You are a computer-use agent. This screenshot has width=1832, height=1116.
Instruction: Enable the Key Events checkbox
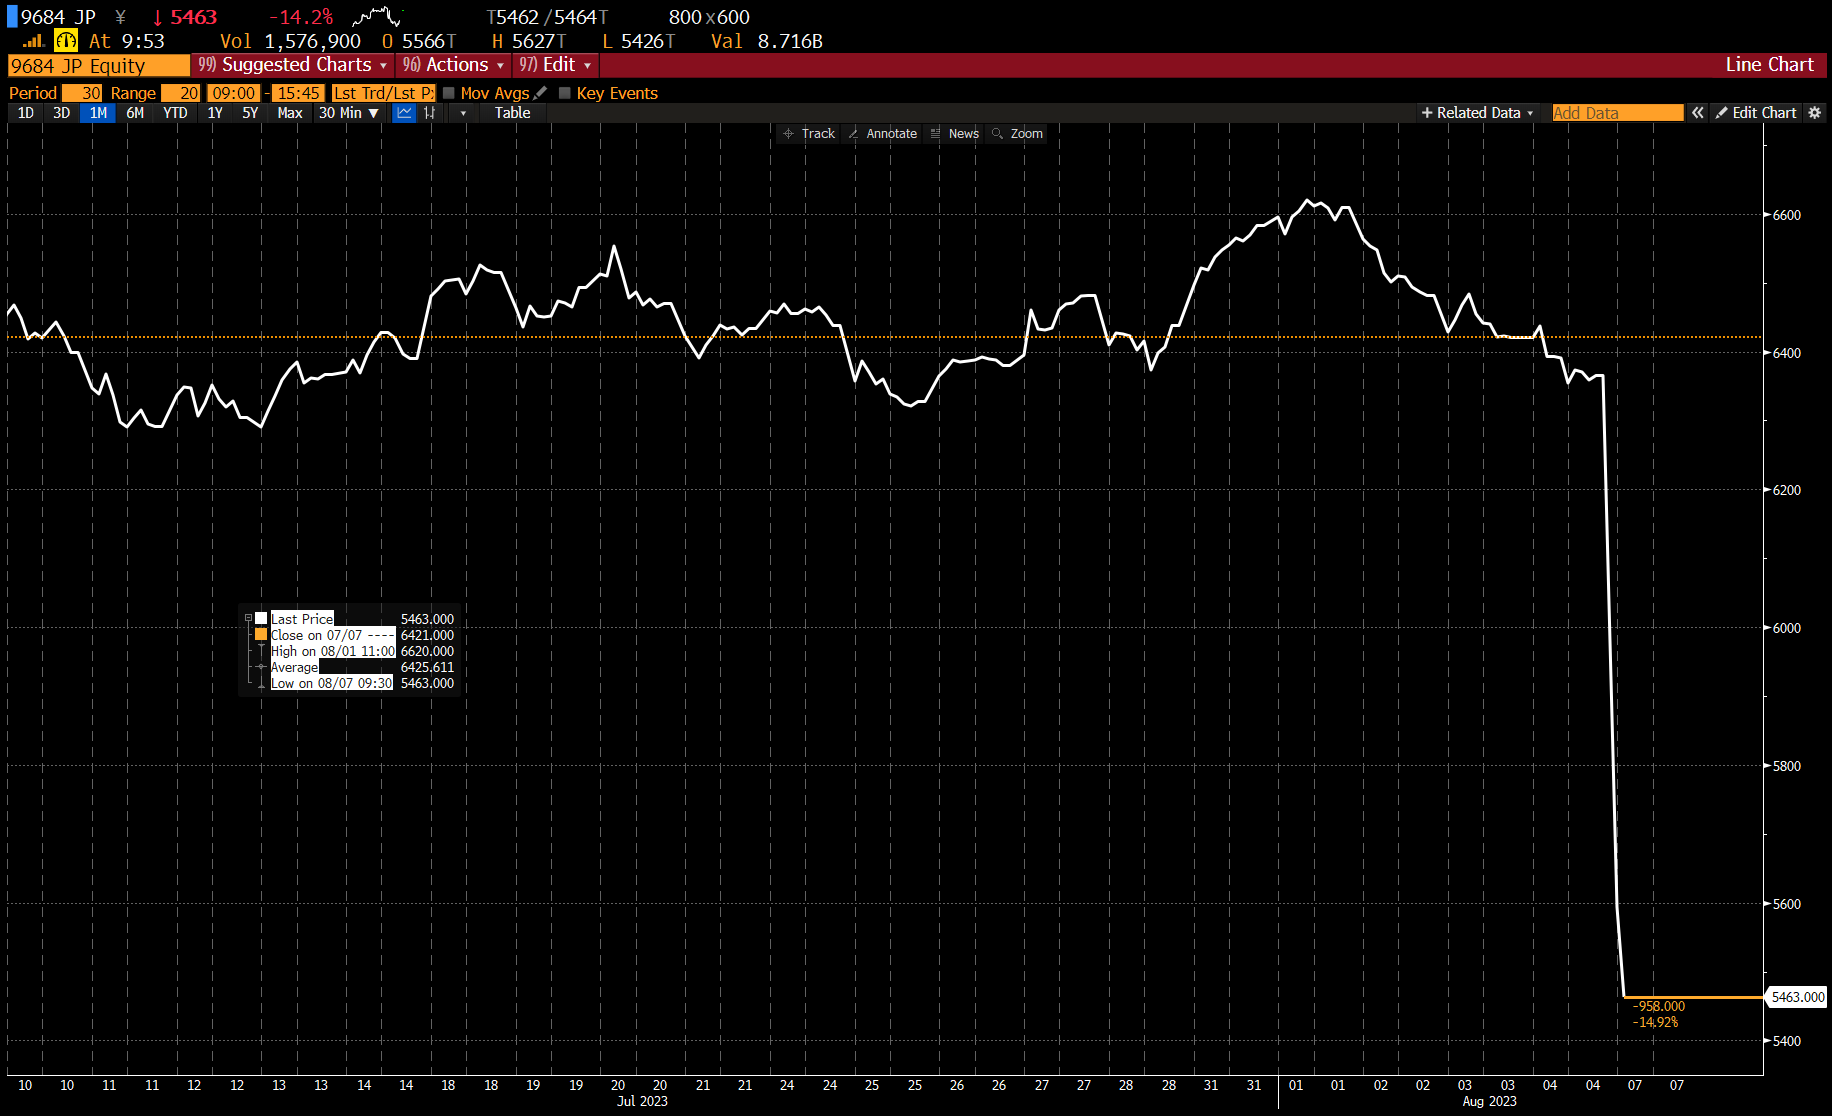(x=565, y=93)
